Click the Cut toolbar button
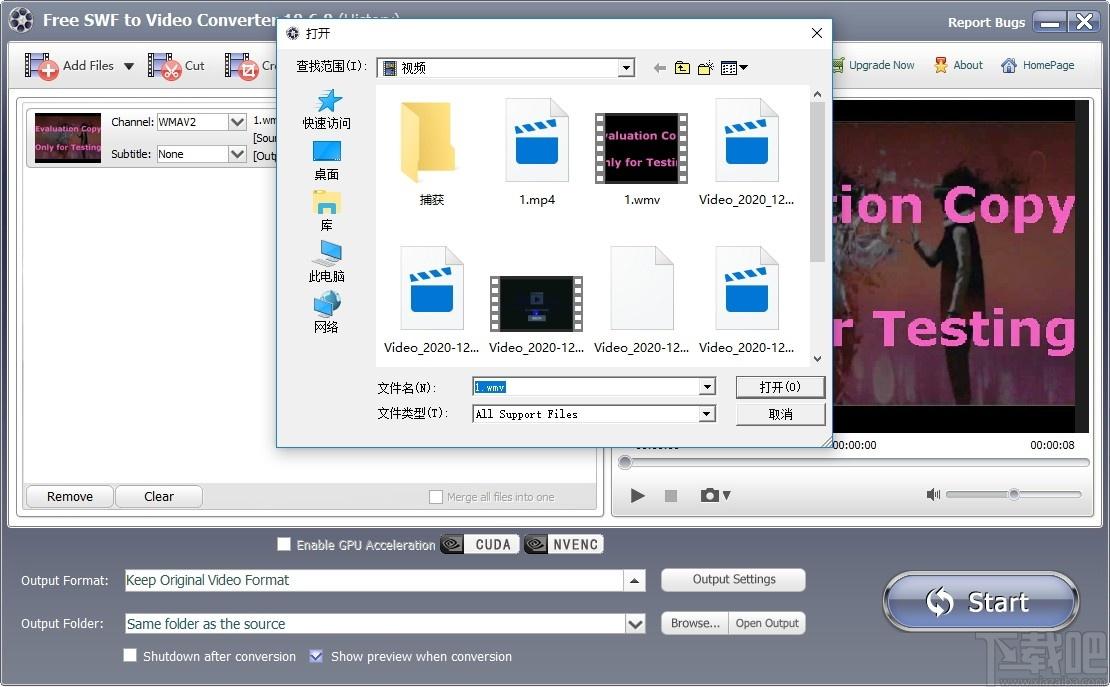The height and width of the screenshot is (687, 1110). pyautogui.click(x=176, y=67)
